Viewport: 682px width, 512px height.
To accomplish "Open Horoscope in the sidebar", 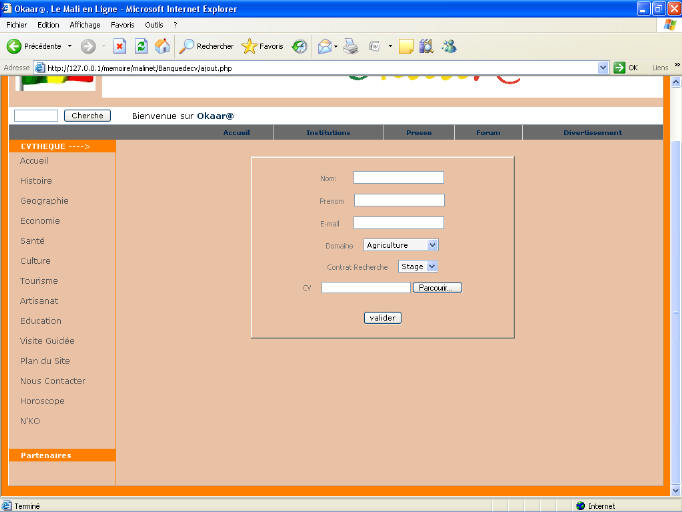I will pyautogui.click(x=42, y=401).
